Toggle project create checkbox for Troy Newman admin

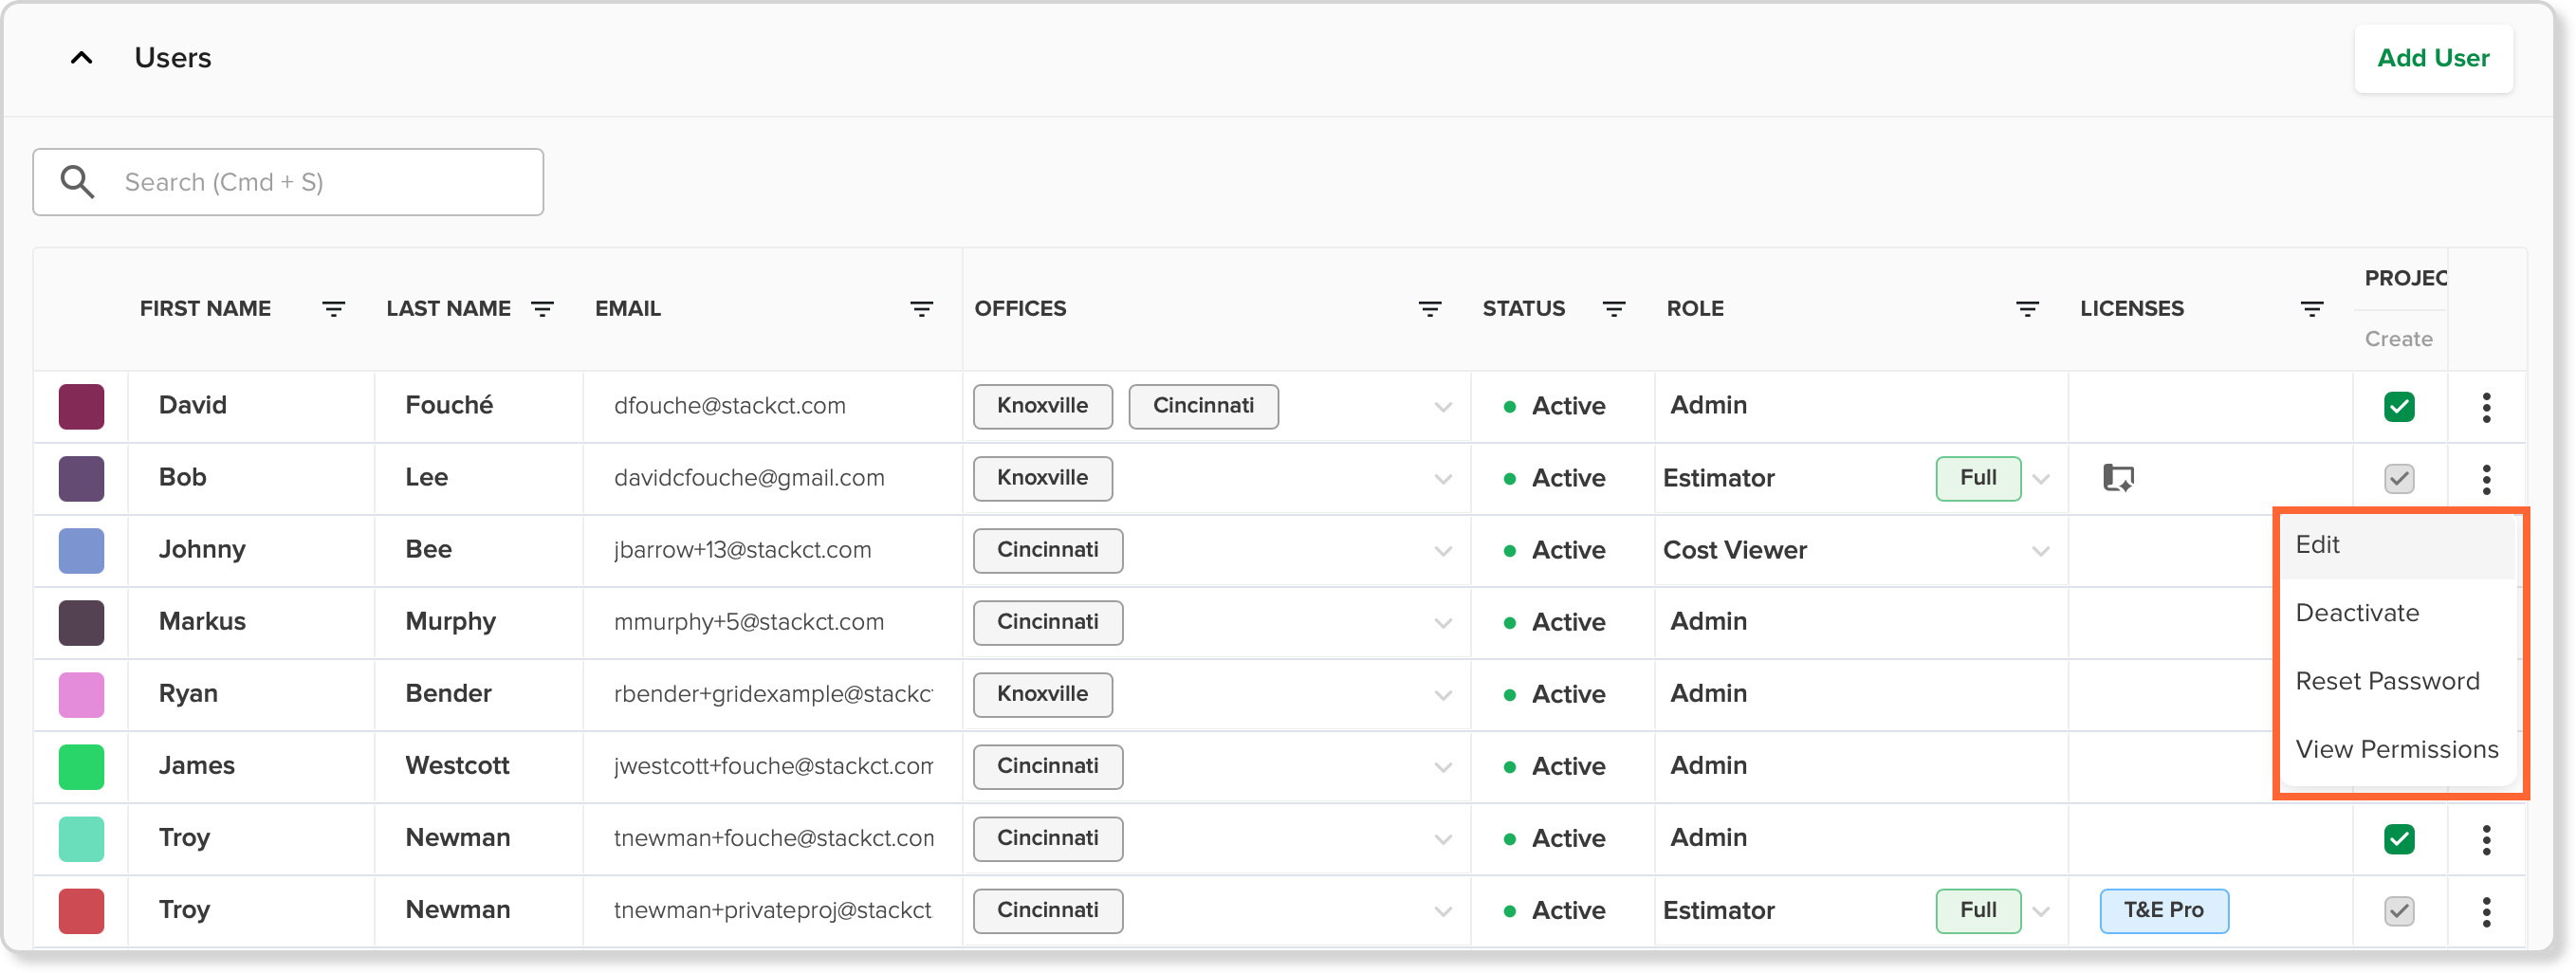click(2399, 839)
